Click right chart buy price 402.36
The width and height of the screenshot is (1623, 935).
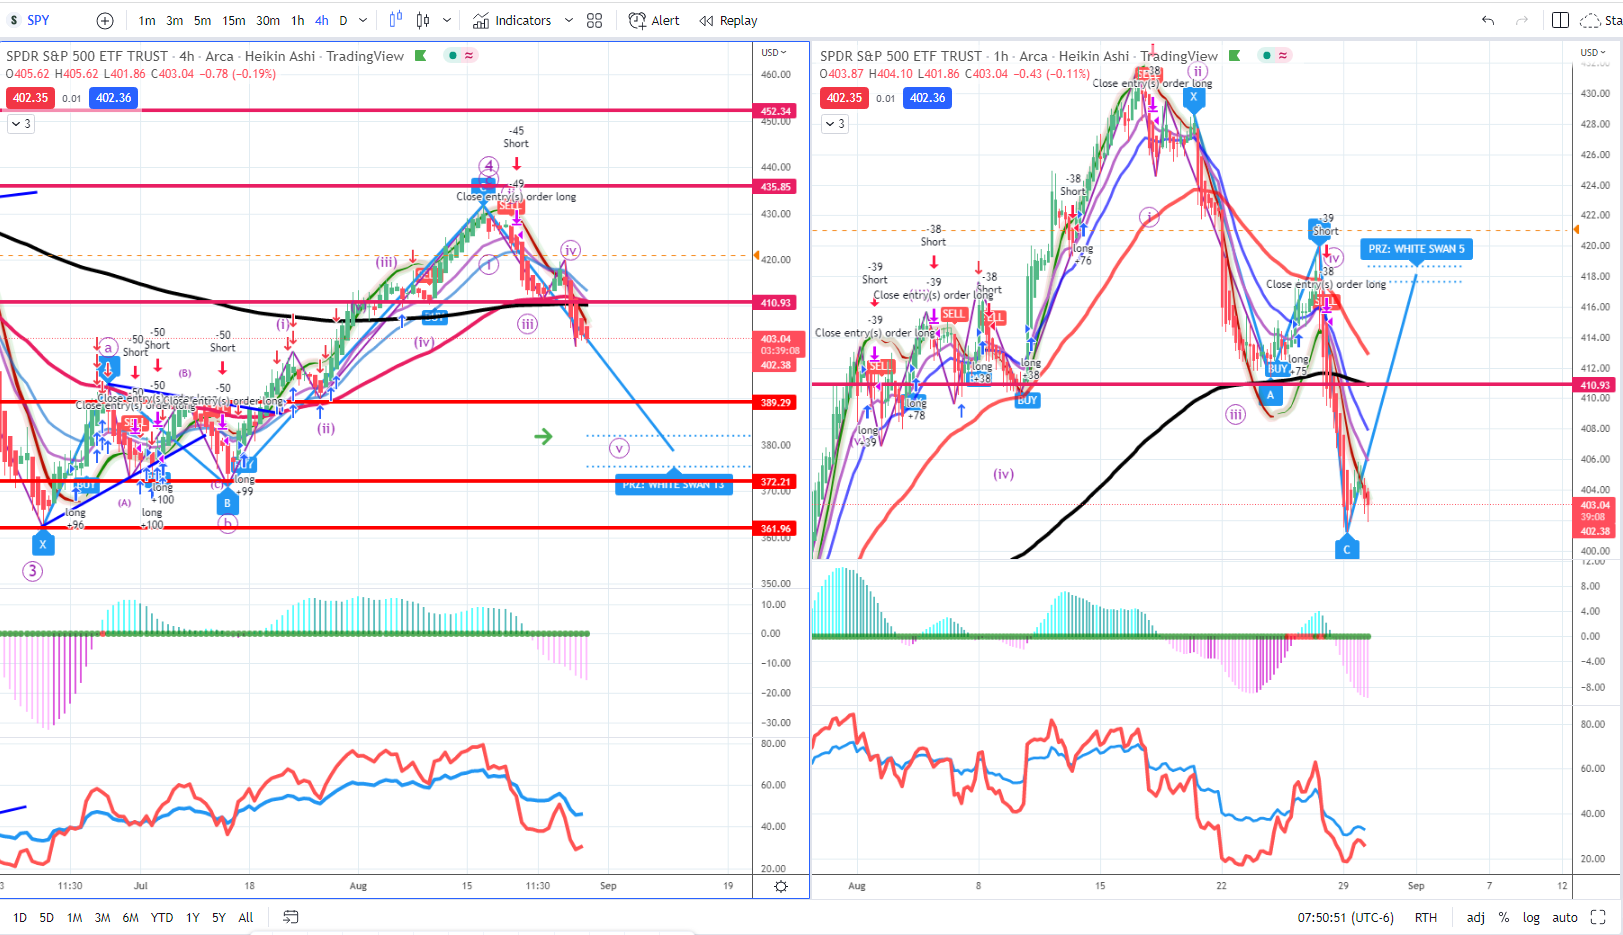click(x=927, y=98)
